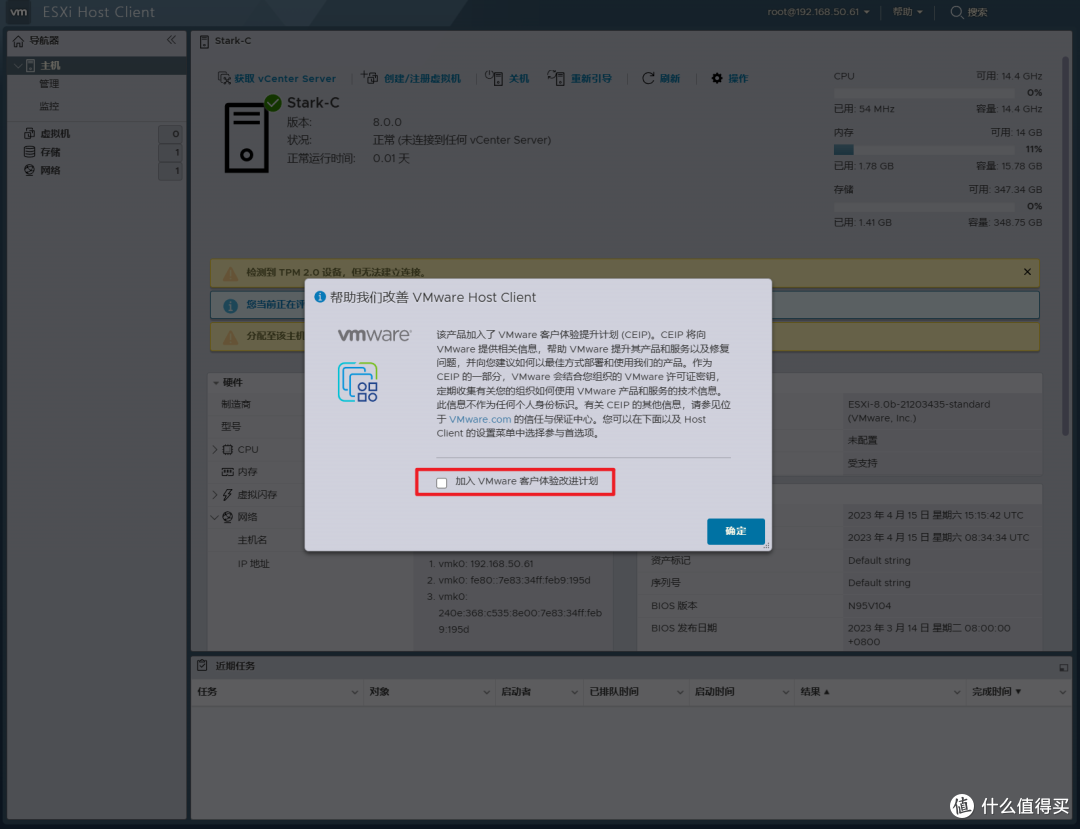Click the 创建/注册虚拟机 toolbar icon
Screen dimensions: 1080x829
tap(370, 78)
